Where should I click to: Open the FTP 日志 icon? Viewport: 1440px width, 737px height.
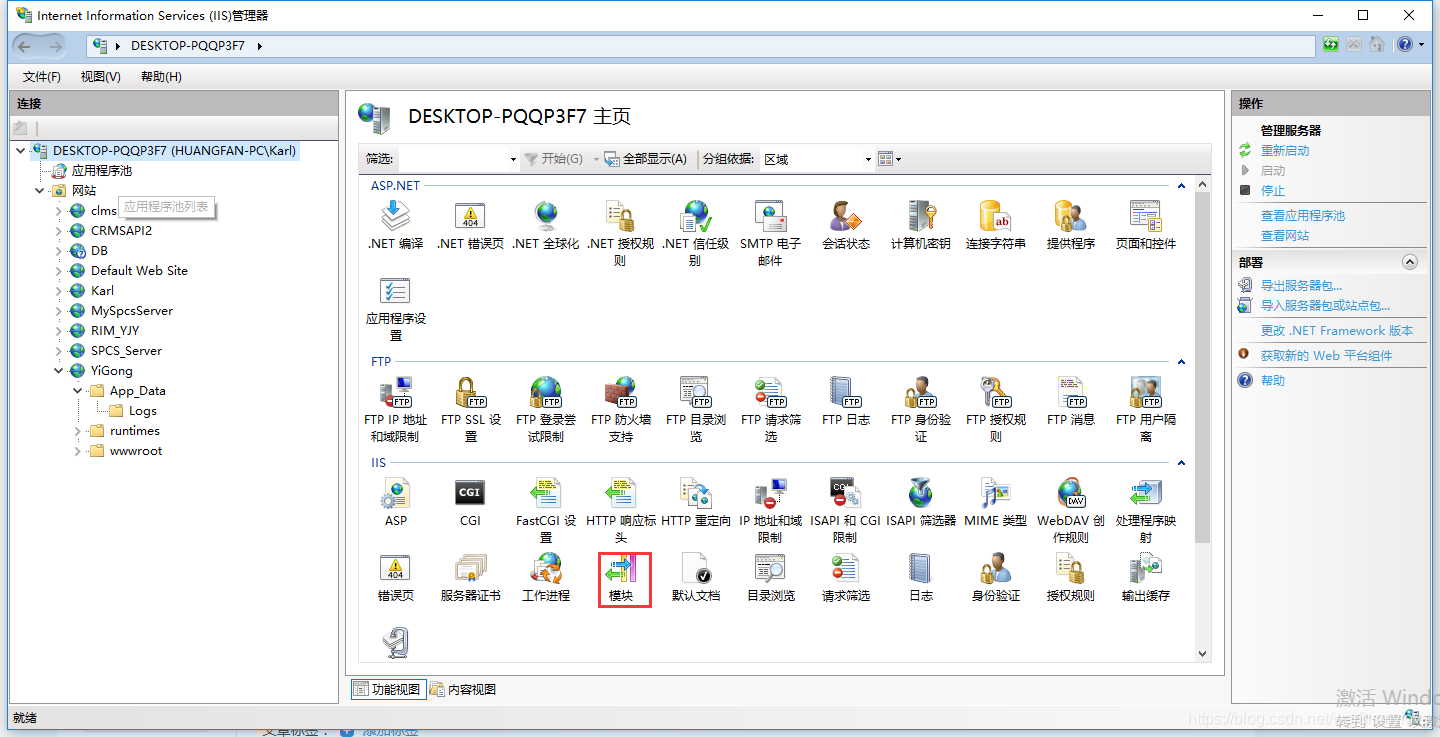[x=846, y=402]
